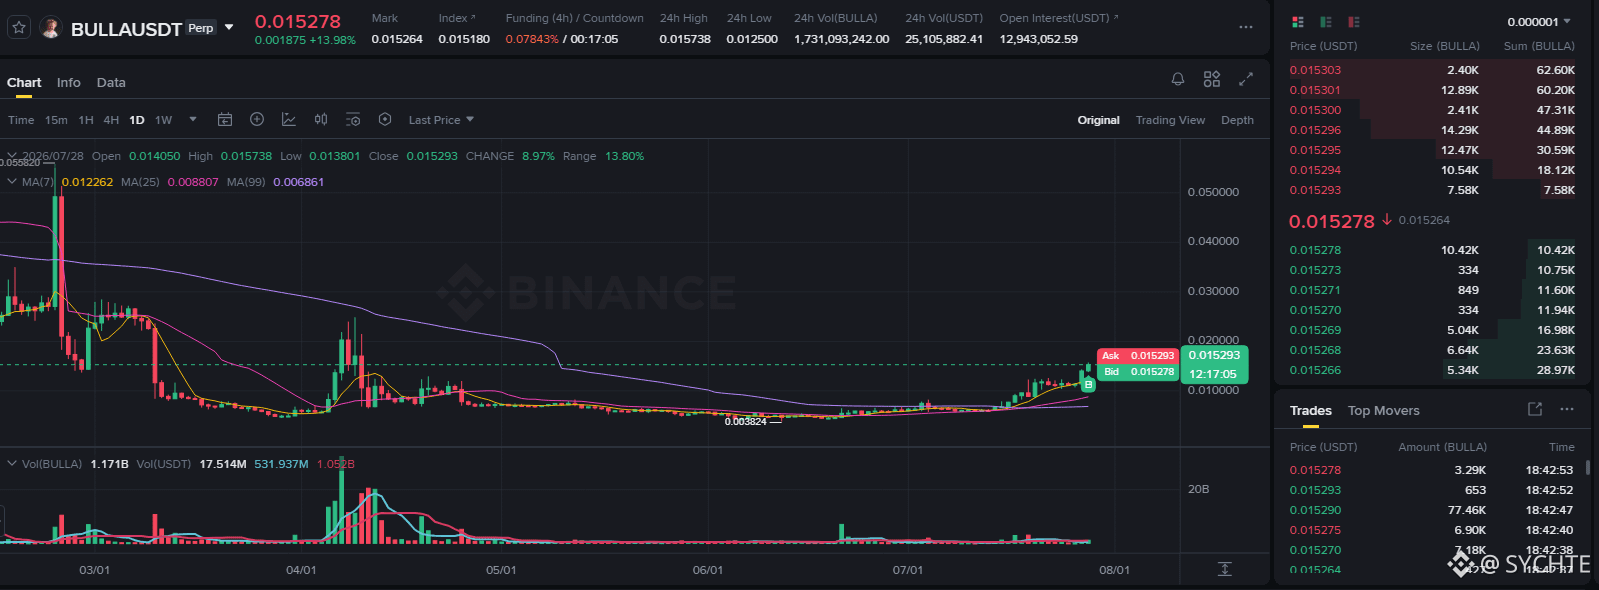Open the BULLAUSDT pair selector dropdown arrow
1599x590 pixels.
coord(229,28)
